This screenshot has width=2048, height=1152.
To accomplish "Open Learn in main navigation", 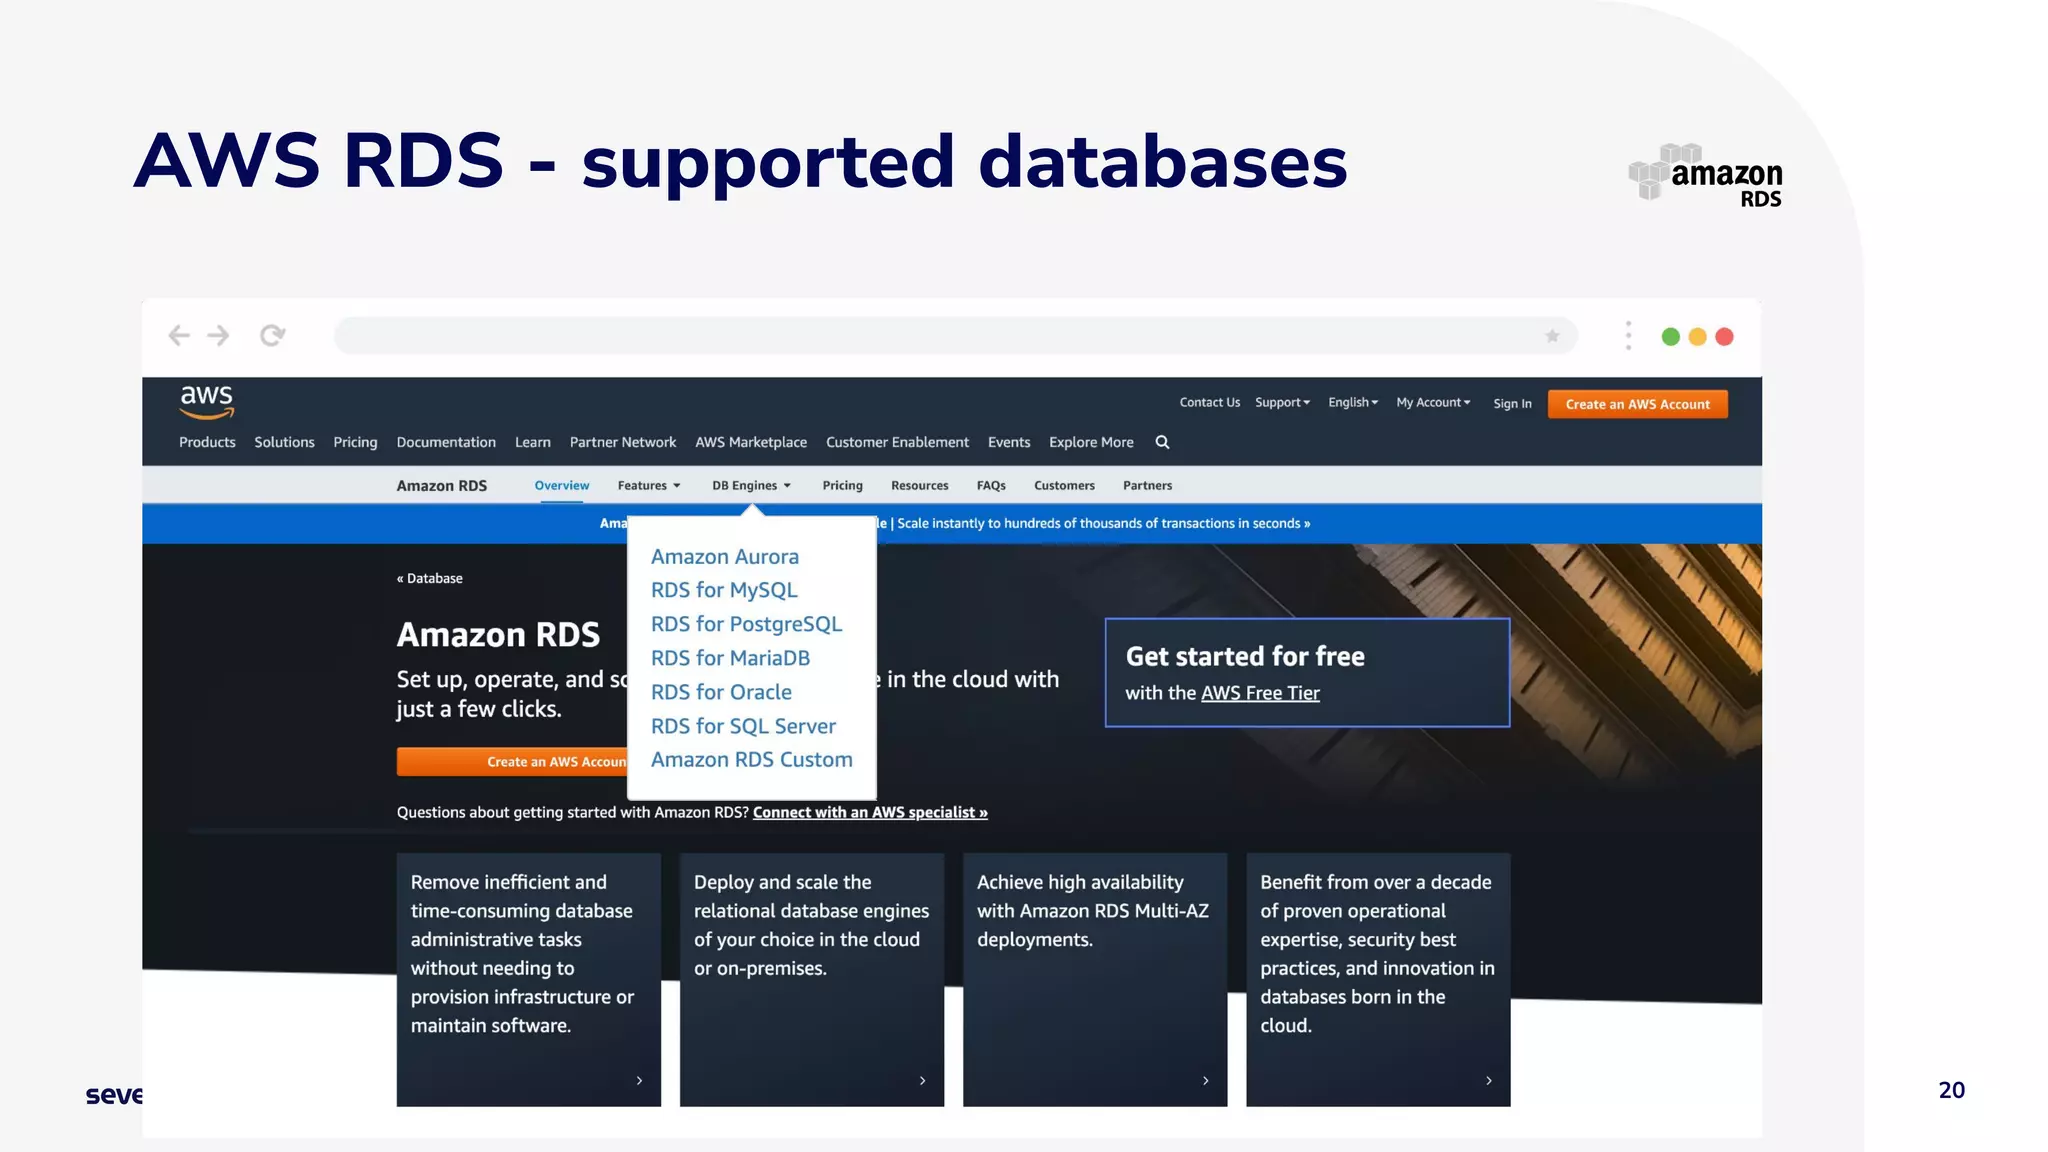I will (x=533, y=442).
